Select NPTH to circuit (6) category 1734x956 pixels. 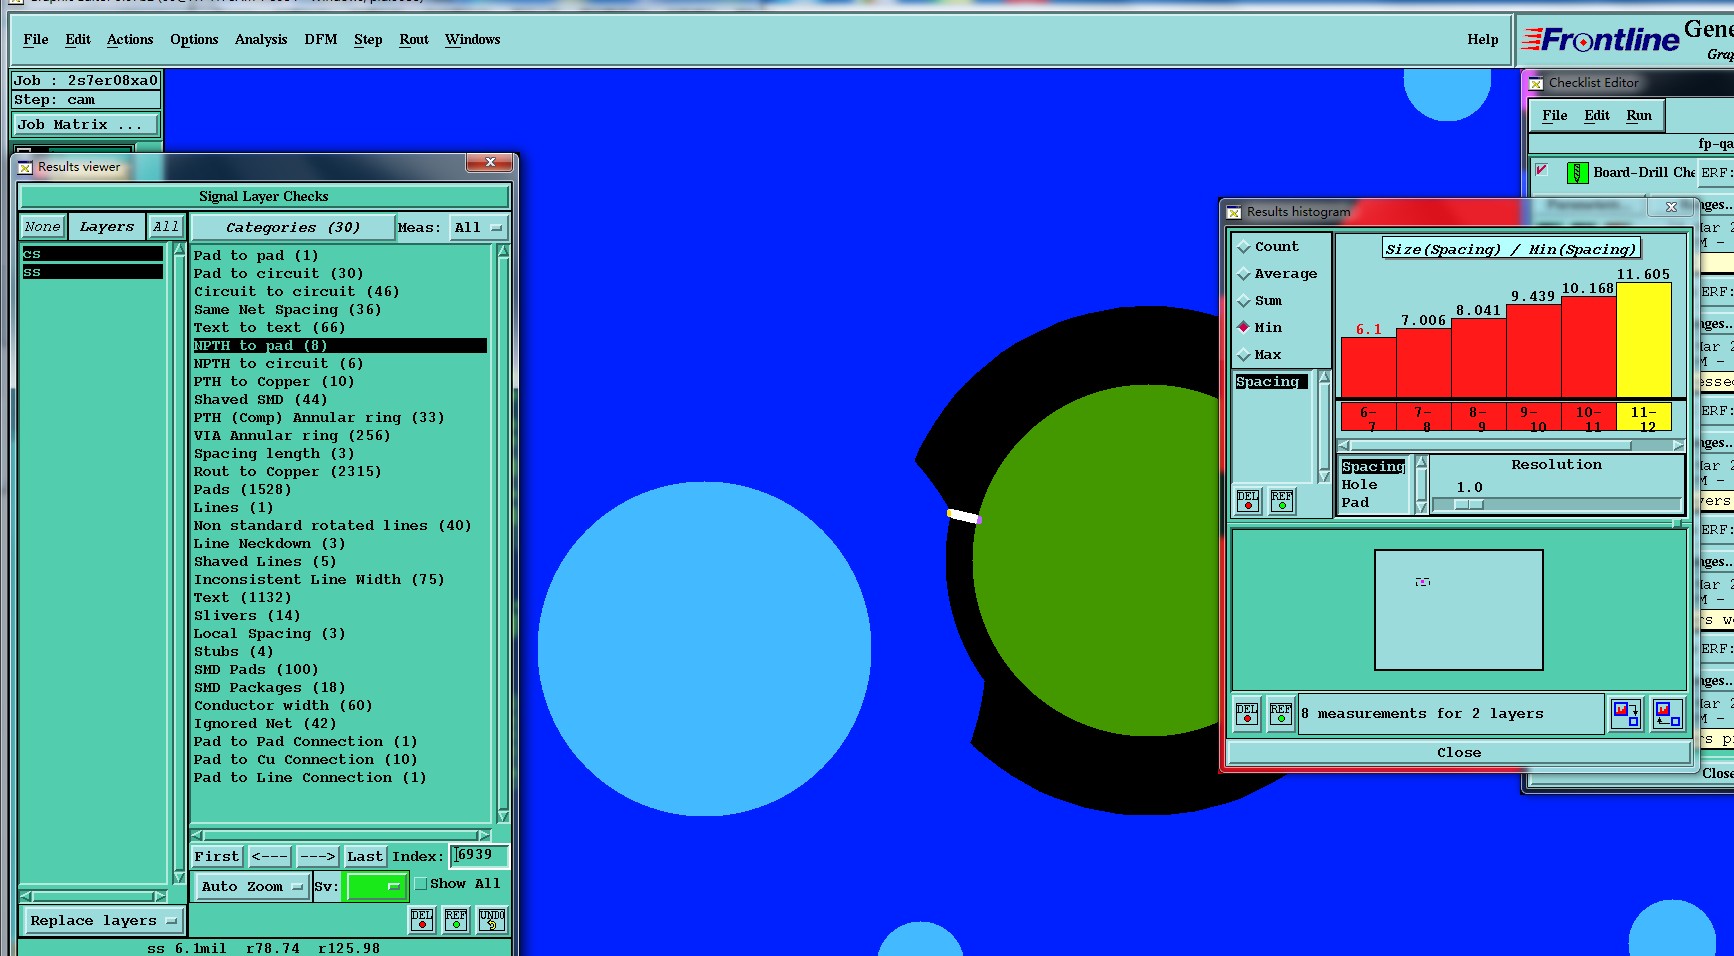(279, 364)
